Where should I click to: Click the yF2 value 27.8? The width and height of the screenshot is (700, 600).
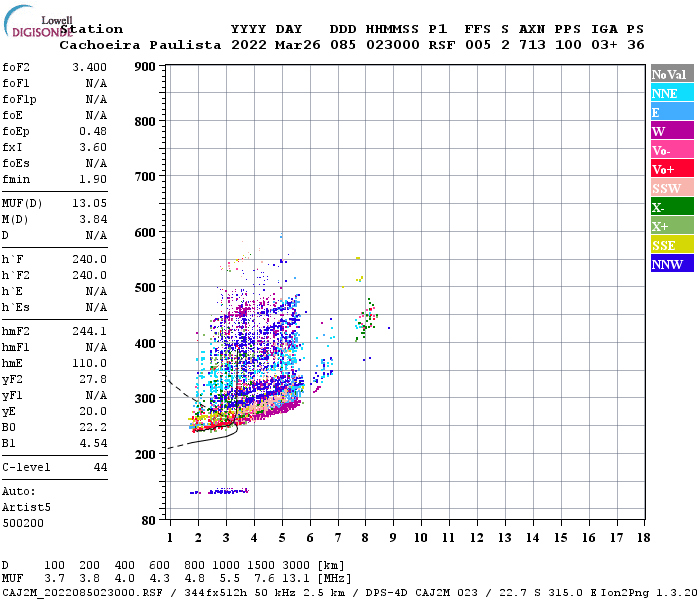[x=93, y=379]
